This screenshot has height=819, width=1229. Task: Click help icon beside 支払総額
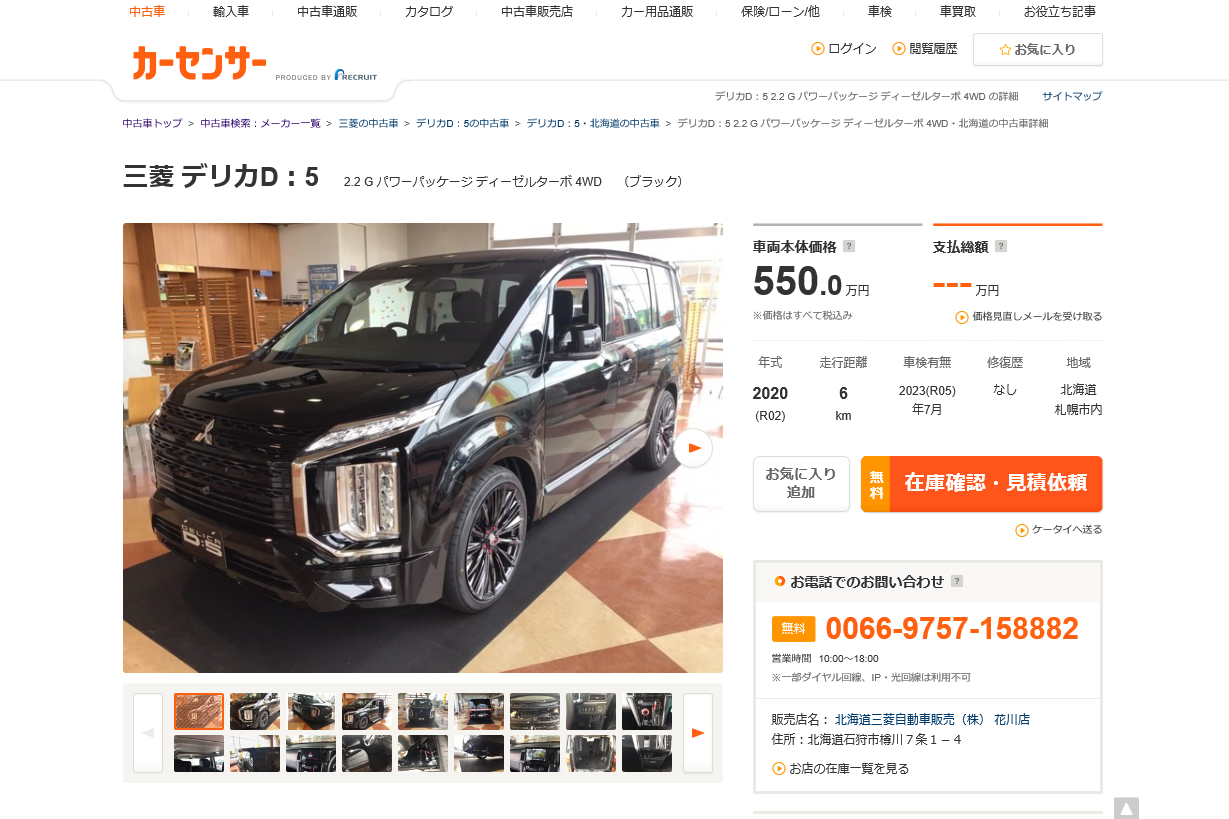pyautogui.click(x=1001, y=246)
